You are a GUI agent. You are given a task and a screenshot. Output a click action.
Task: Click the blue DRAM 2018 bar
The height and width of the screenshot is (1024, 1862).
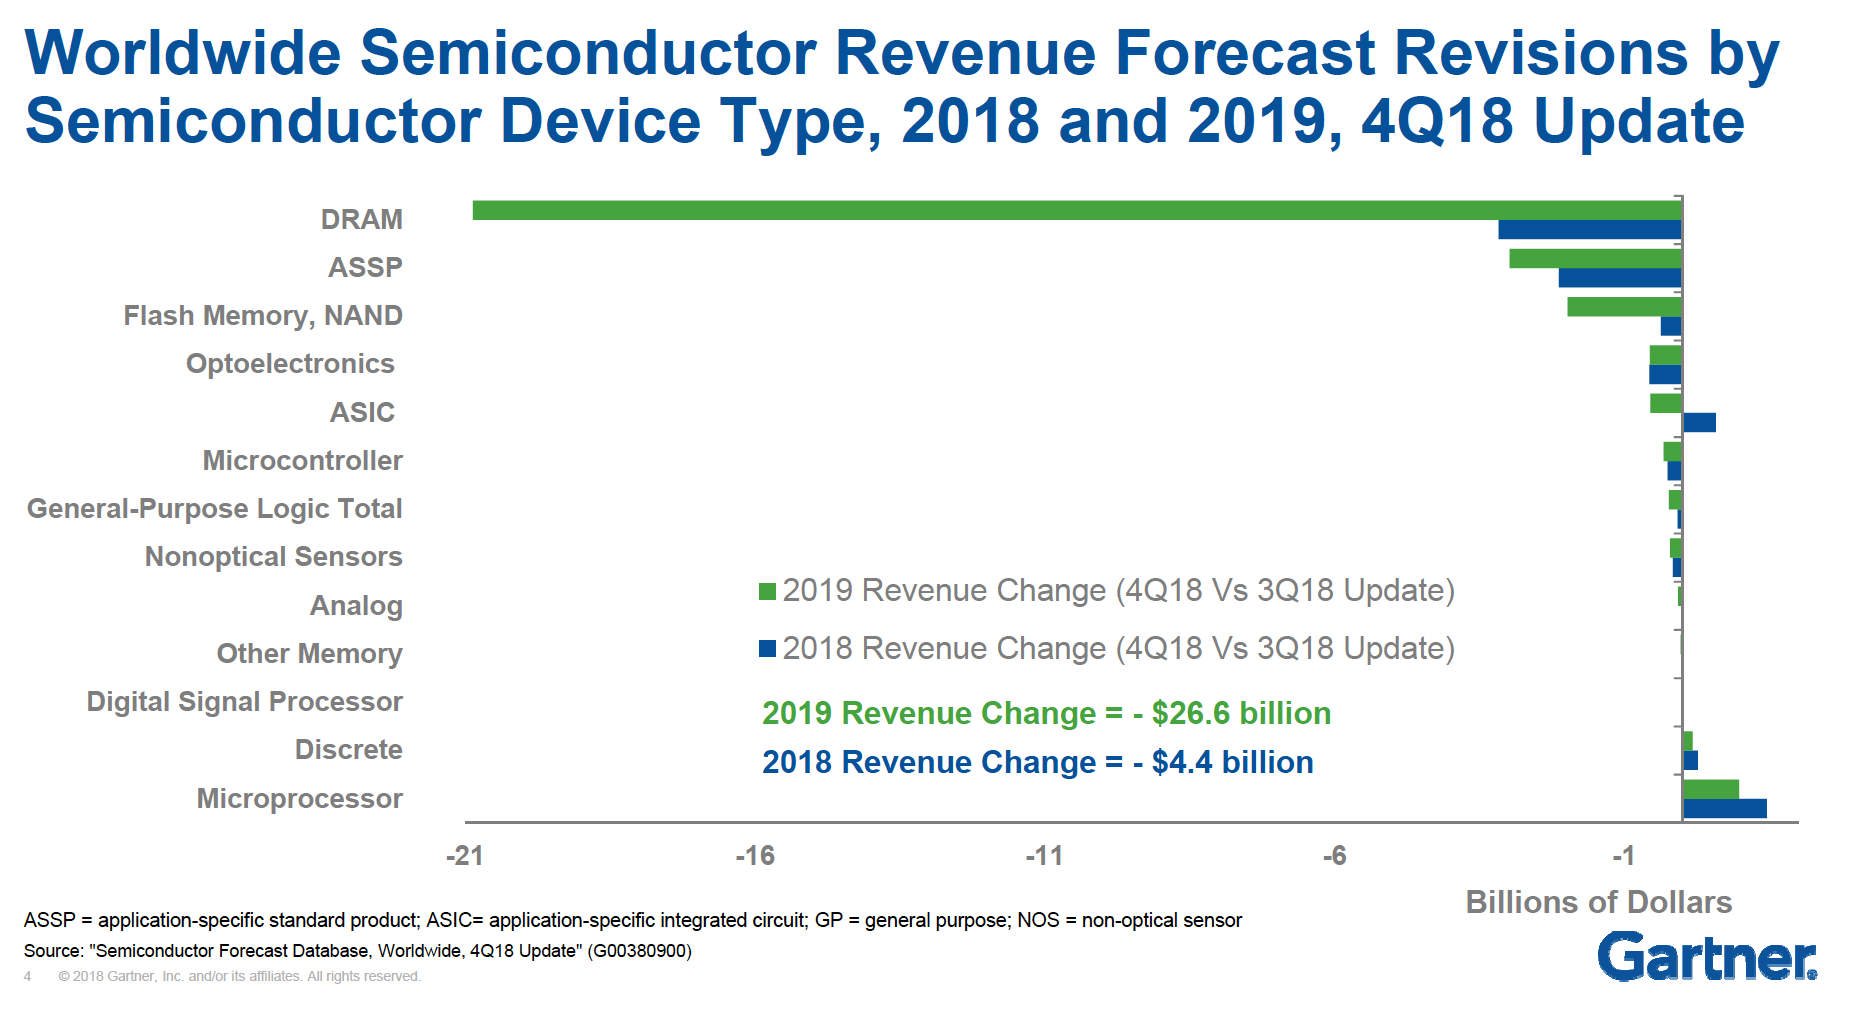click(1590, 229)
